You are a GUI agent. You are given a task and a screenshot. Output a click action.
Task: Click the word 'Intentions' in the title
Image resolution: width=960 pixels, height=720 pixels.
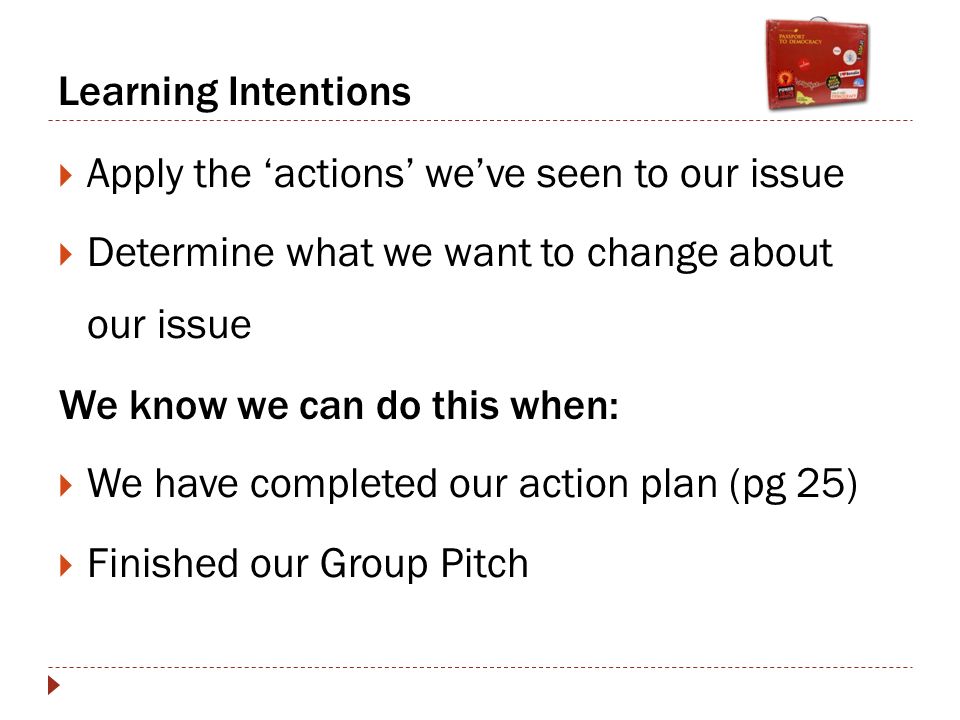click(x=319, y=92)
